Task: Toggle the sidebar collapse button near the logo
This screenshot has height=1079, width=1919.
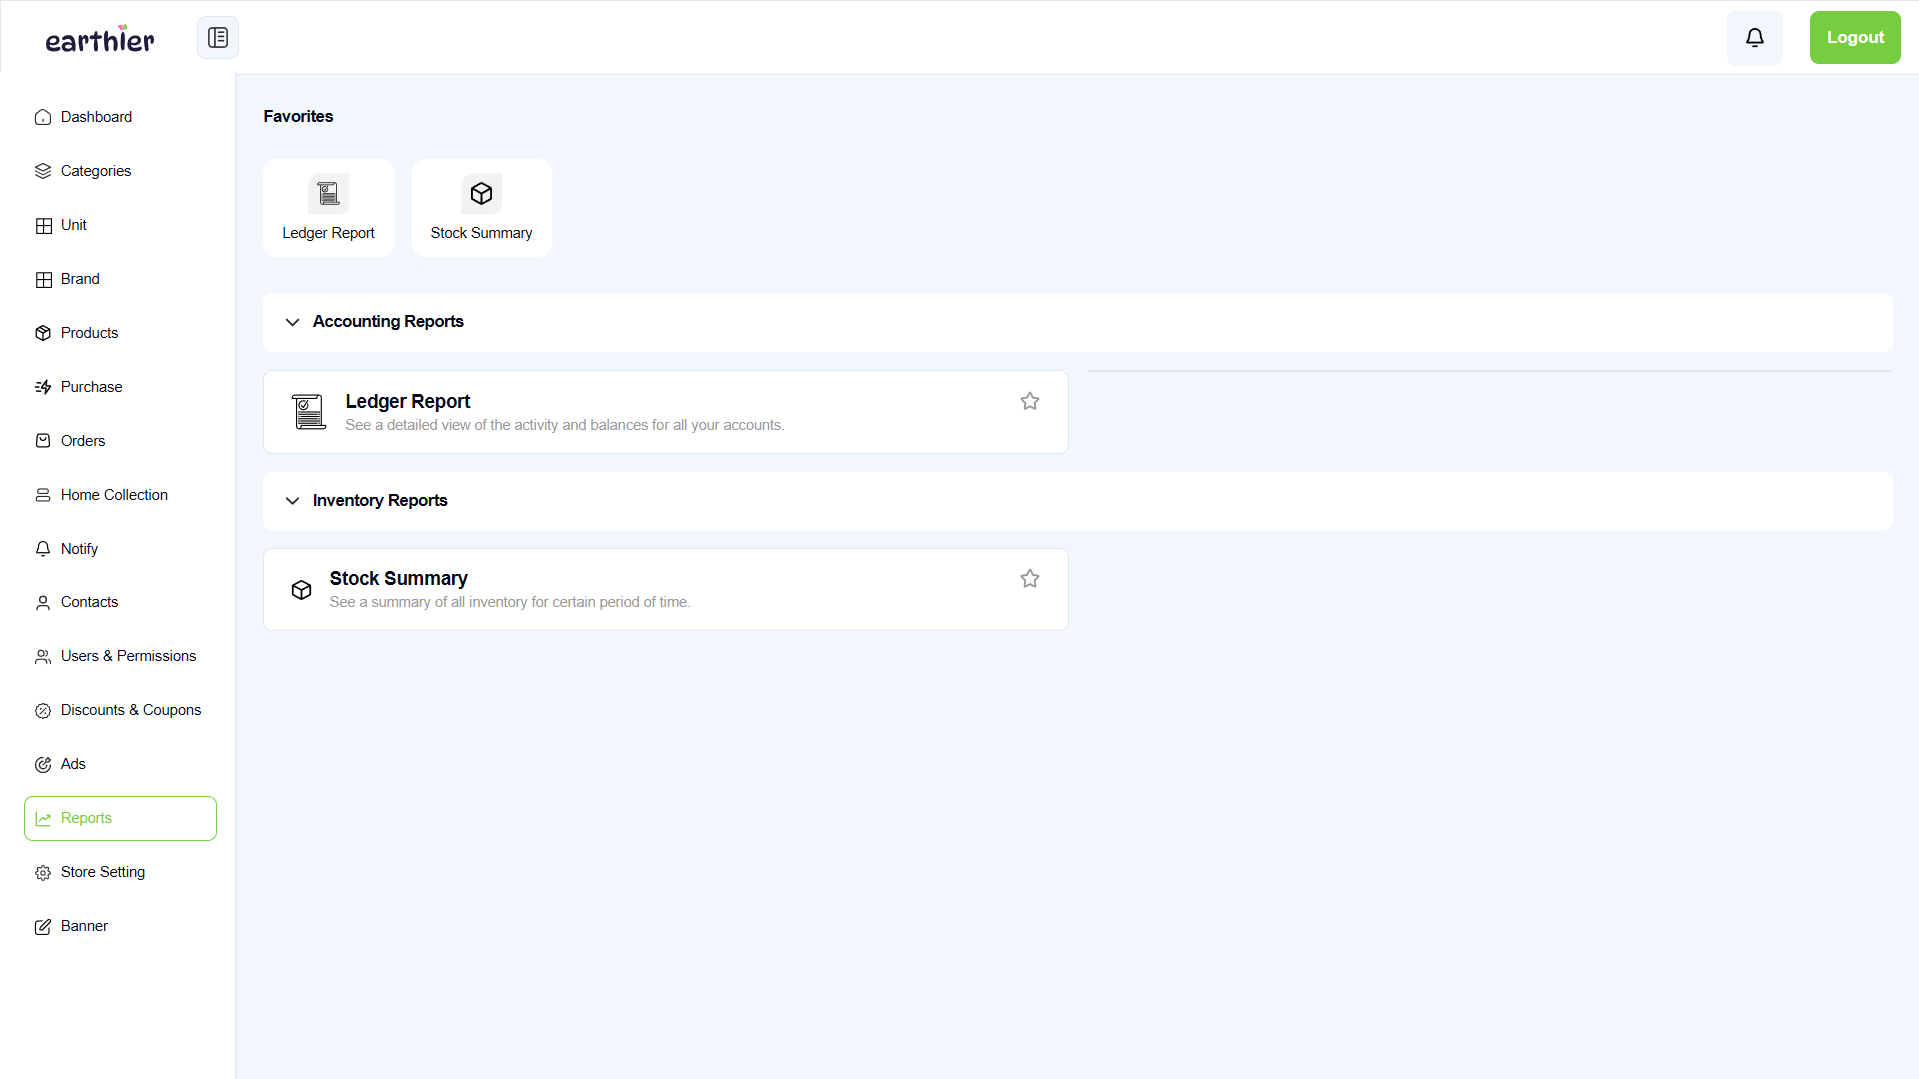Action: (x=217, y=37)
